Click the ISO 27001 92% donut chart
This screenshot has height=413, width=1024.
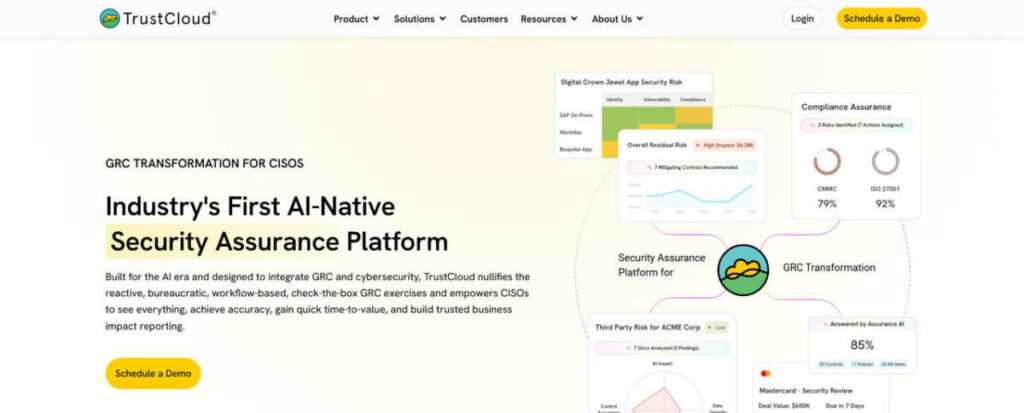(x=885, y=162)
